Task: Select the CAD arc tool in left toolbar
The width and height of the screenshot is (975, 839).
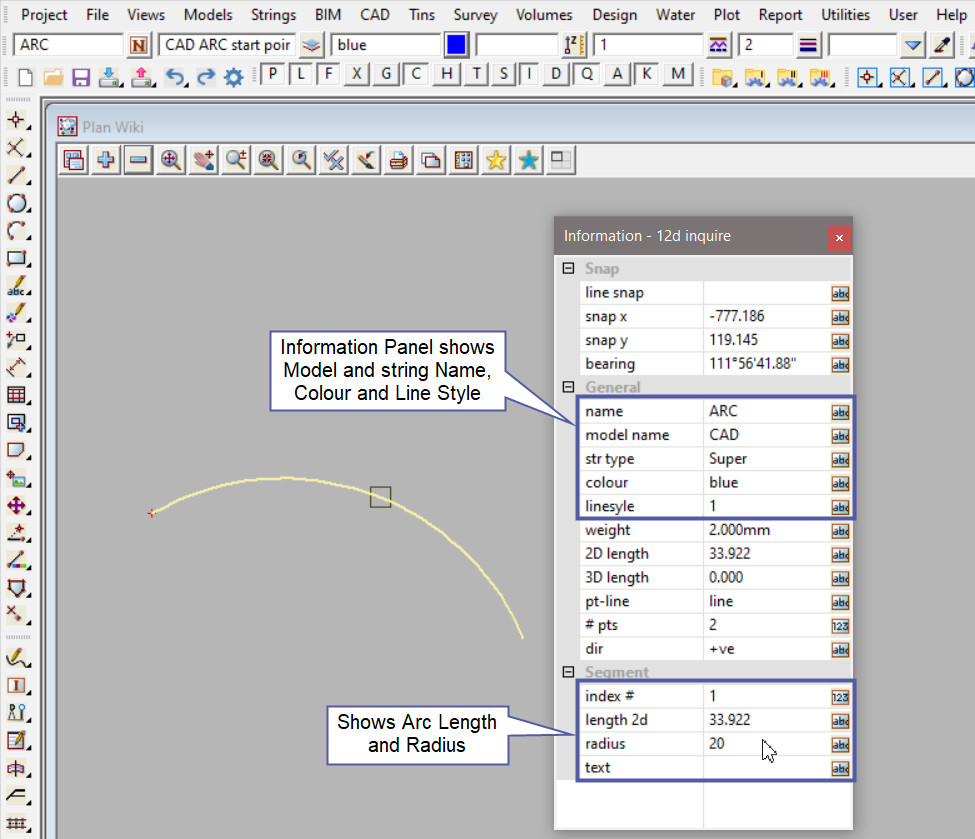Action: pos(16,231)
